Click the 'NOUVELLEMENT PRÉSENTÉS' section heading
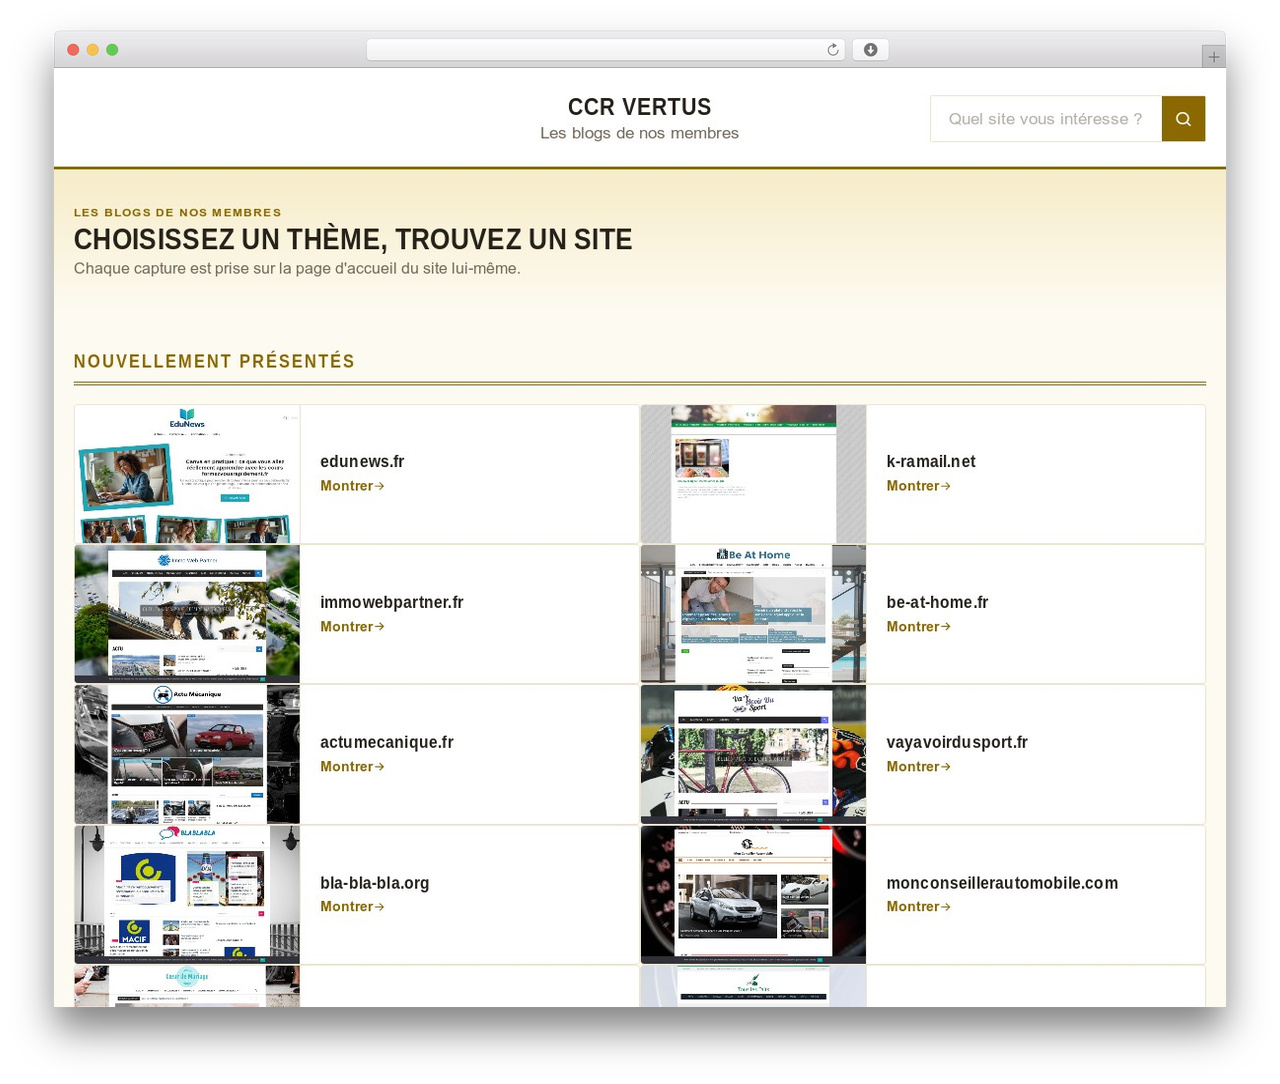This screenshot has height=1084, width=1280. point(214,361)
